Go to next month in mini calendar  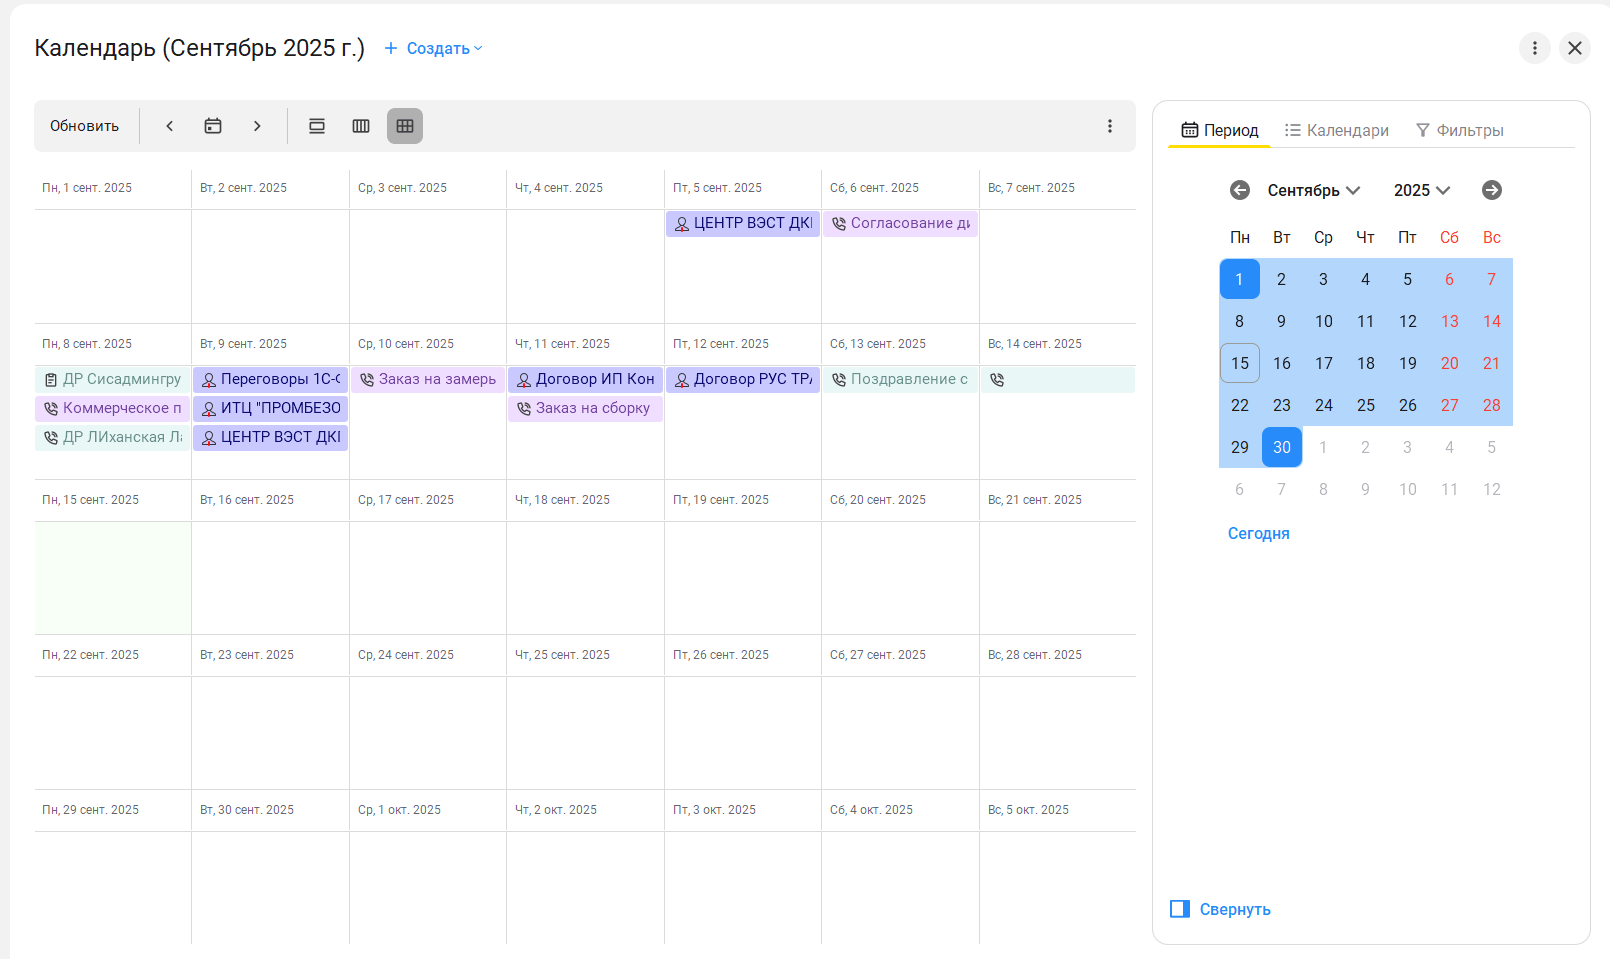click(1491, 190)
